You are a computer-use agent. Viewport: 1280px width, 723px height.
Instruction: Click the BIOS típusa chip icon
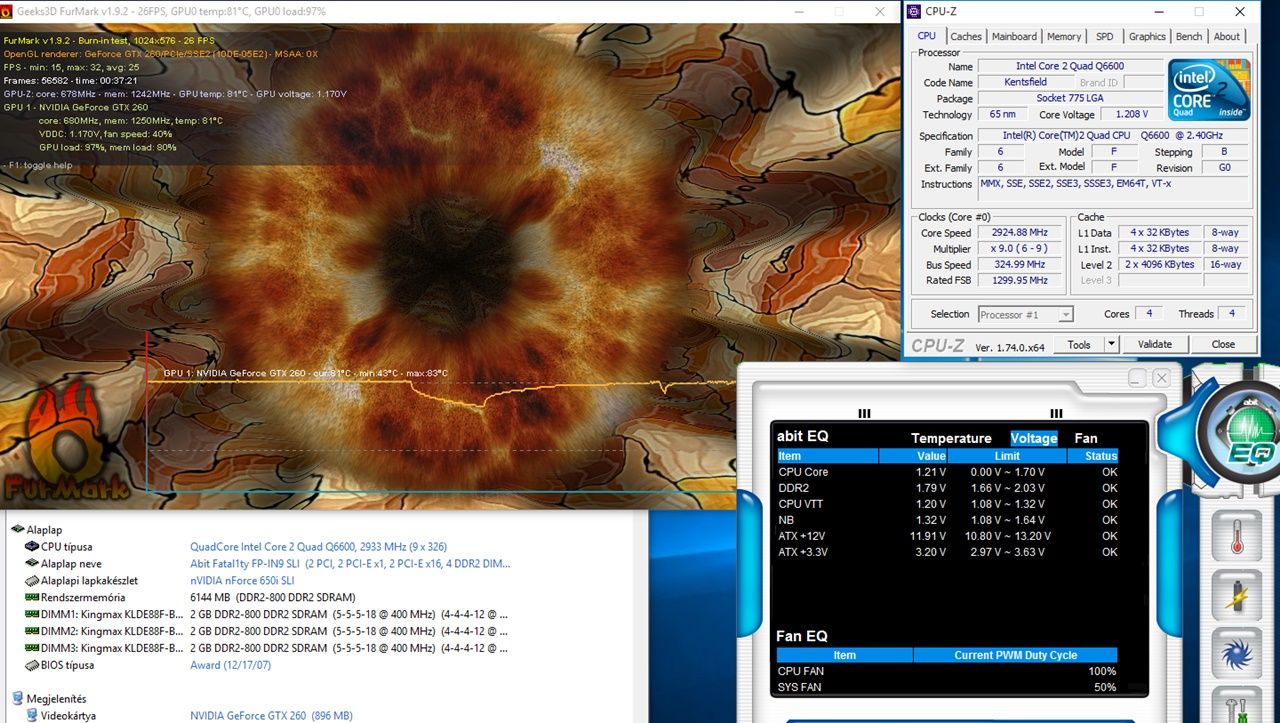[x=32, y=665]
